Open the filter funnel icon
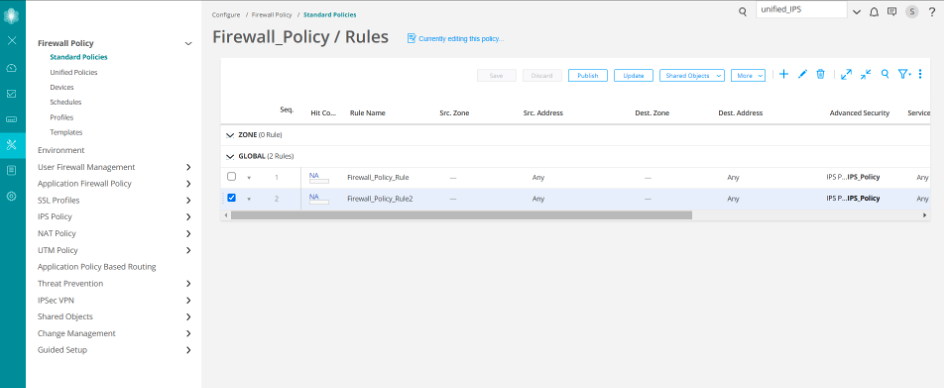Viewport: 944px width, 388px height. click(904, 74)
